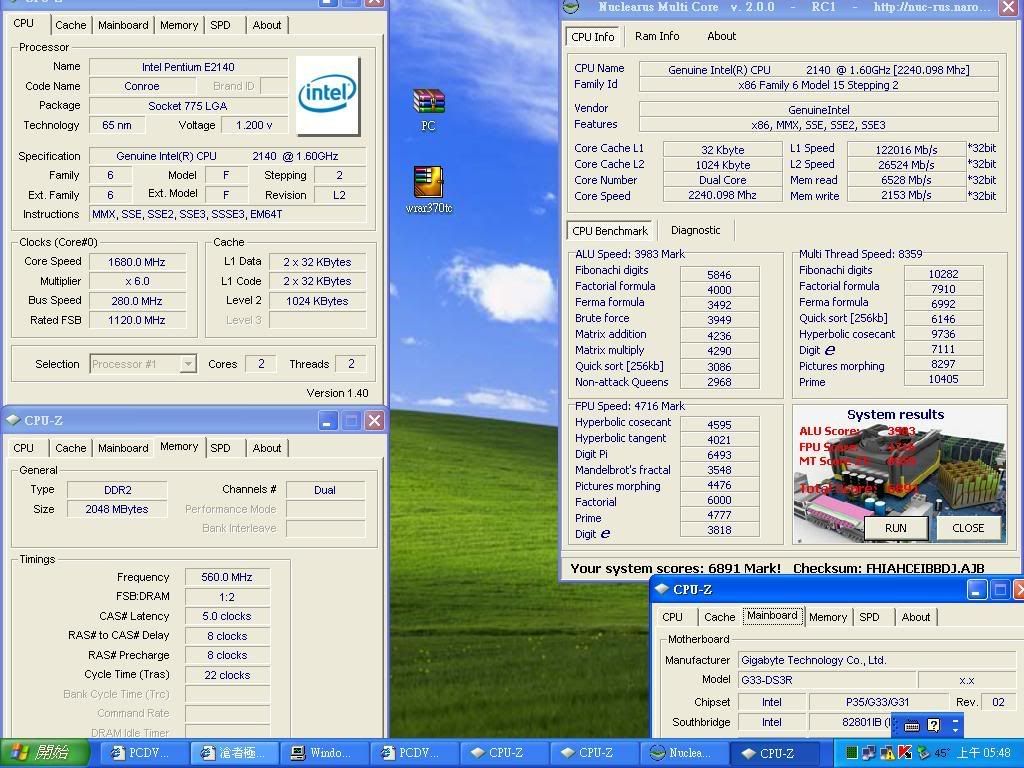The width and height of the screenshot is (1024, 768).
Task: Switch to Nuclearus window from taskbar
Action: [x=686, y=752]
